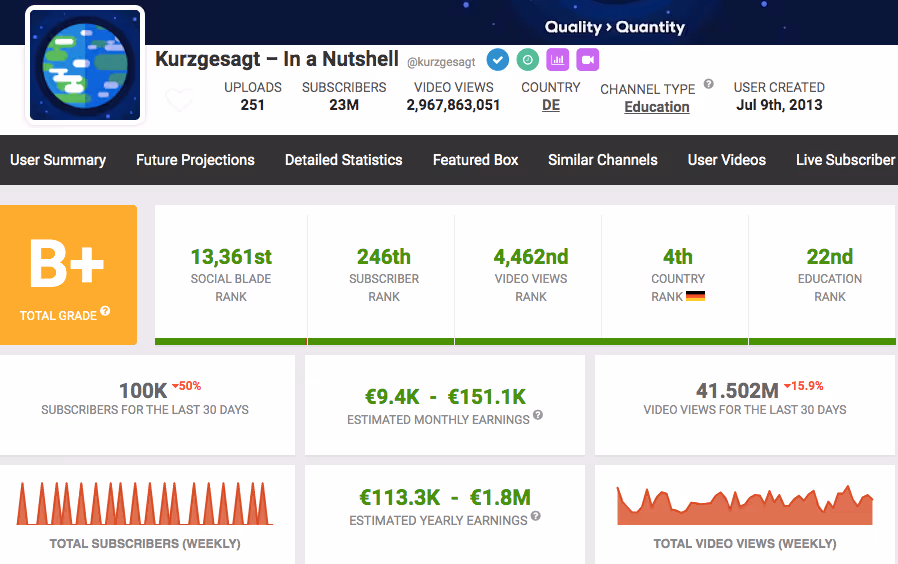Open the purple bar chart icon
The image size is (898, 564).
557,60
